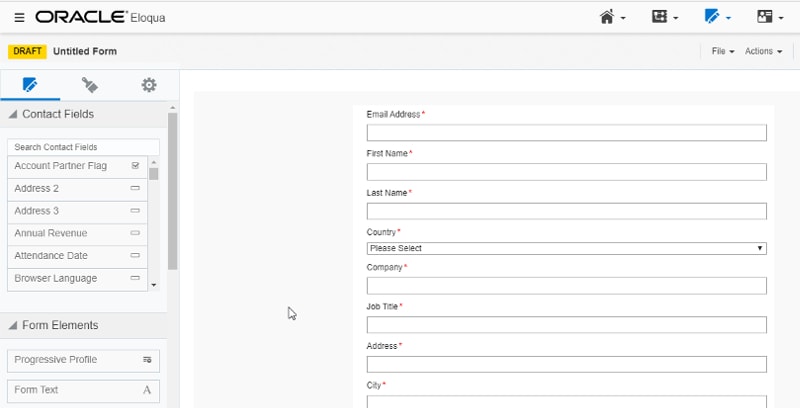
Task: Select the blue pencil fields tab
Action: click(x=30, y=85)
